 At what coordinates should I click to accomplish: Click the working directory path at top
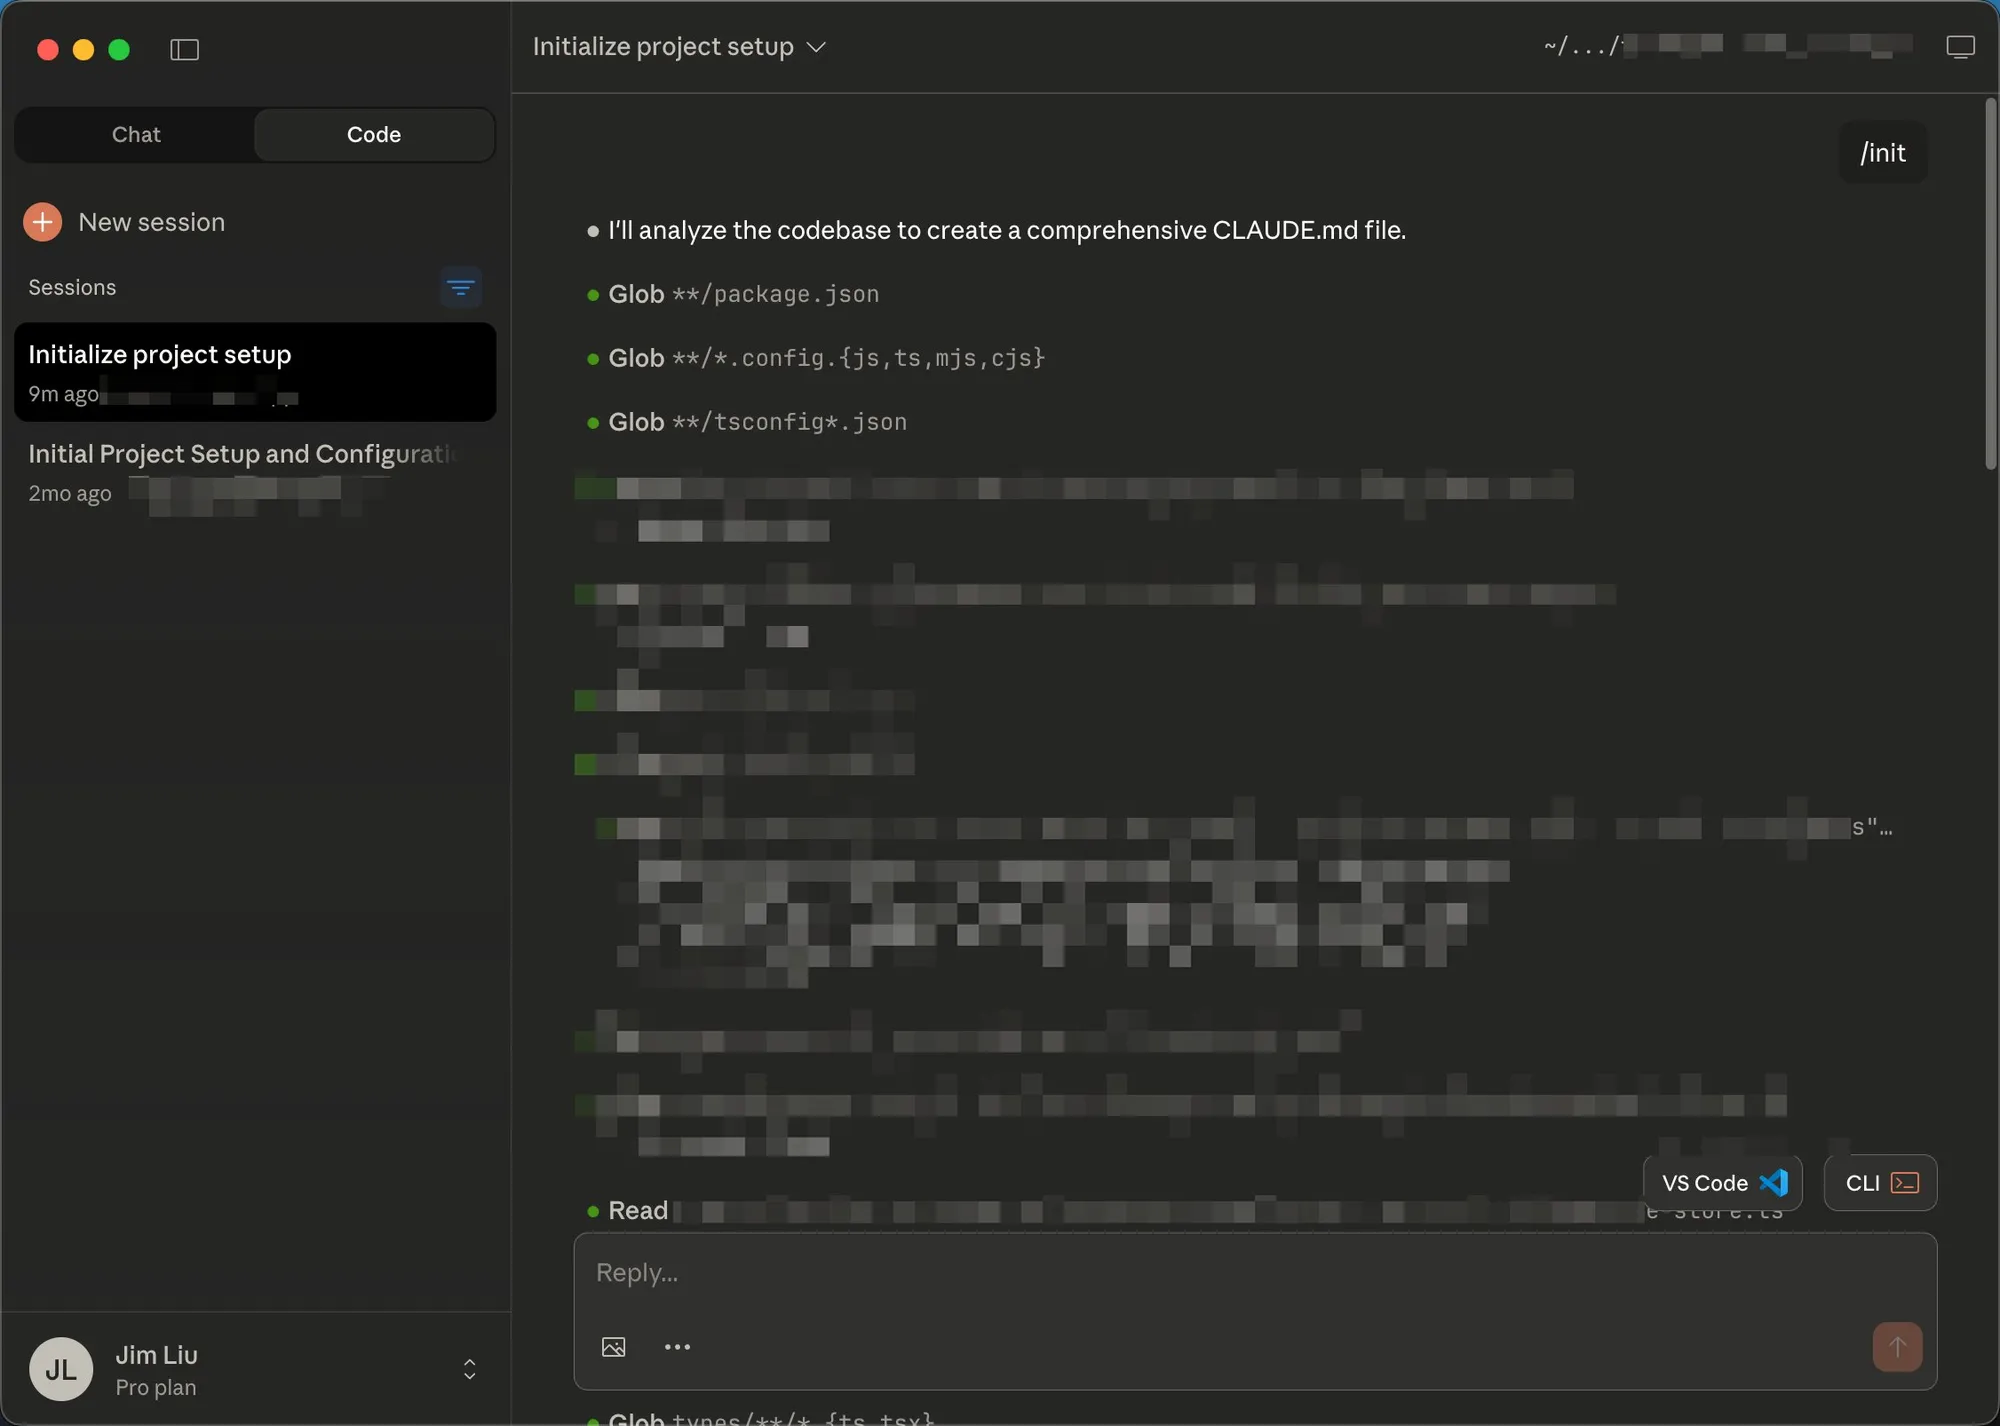tap(1728, 46)
